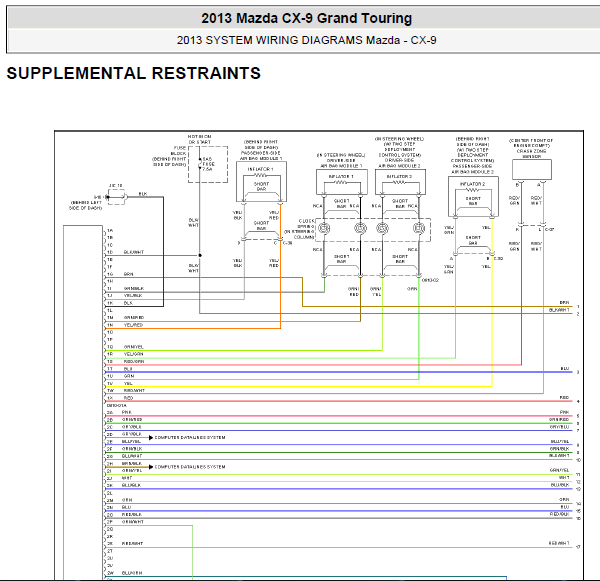This screenshot has width=600, height=581.
Task: Click the "YEL/GRN" label on pin 1R row
Action: point(133,354)
